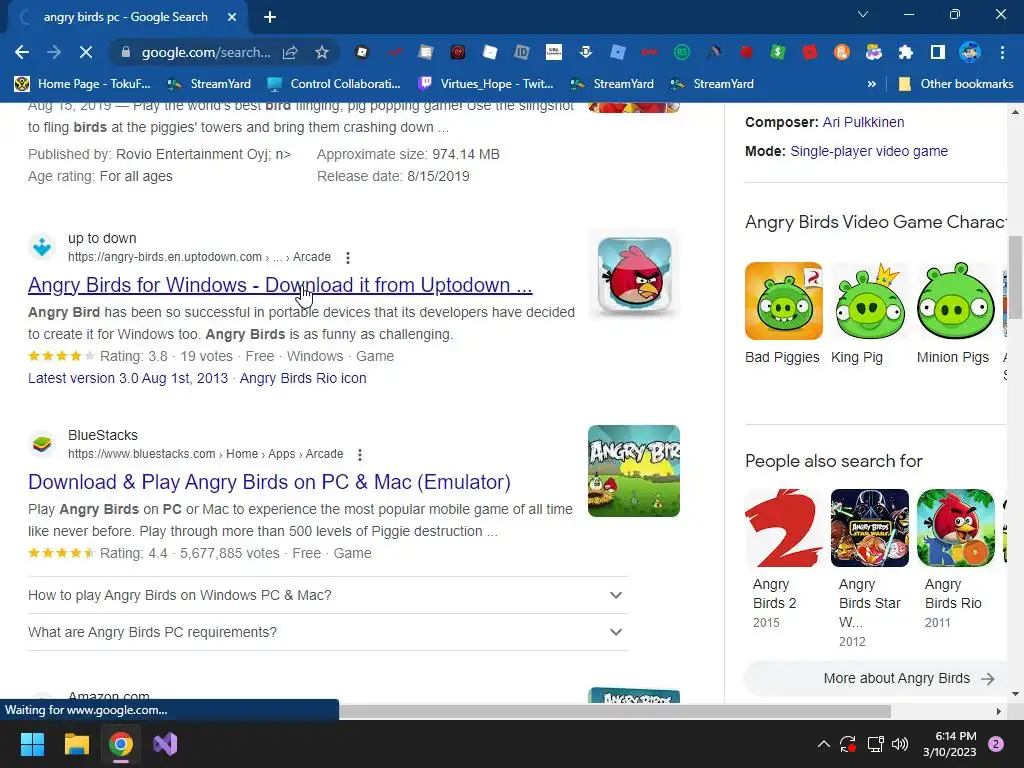Open Angry Birds Star Wars card
The image size is (1024, 768).
tap(869, 569)
